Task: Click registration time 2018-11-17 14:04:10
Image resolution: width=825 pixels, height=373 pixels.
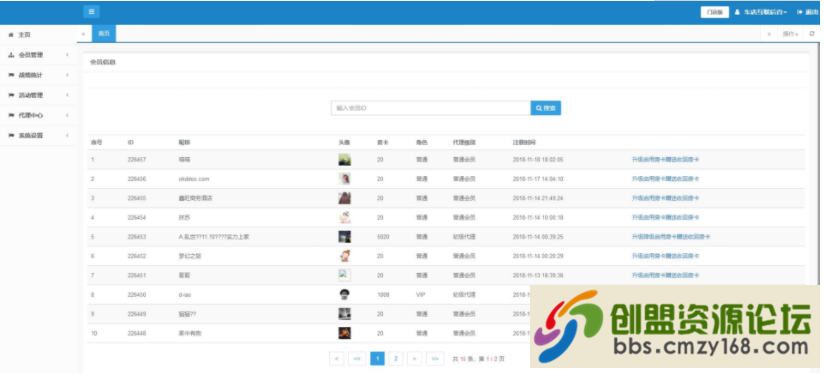Action: (538, 179)
